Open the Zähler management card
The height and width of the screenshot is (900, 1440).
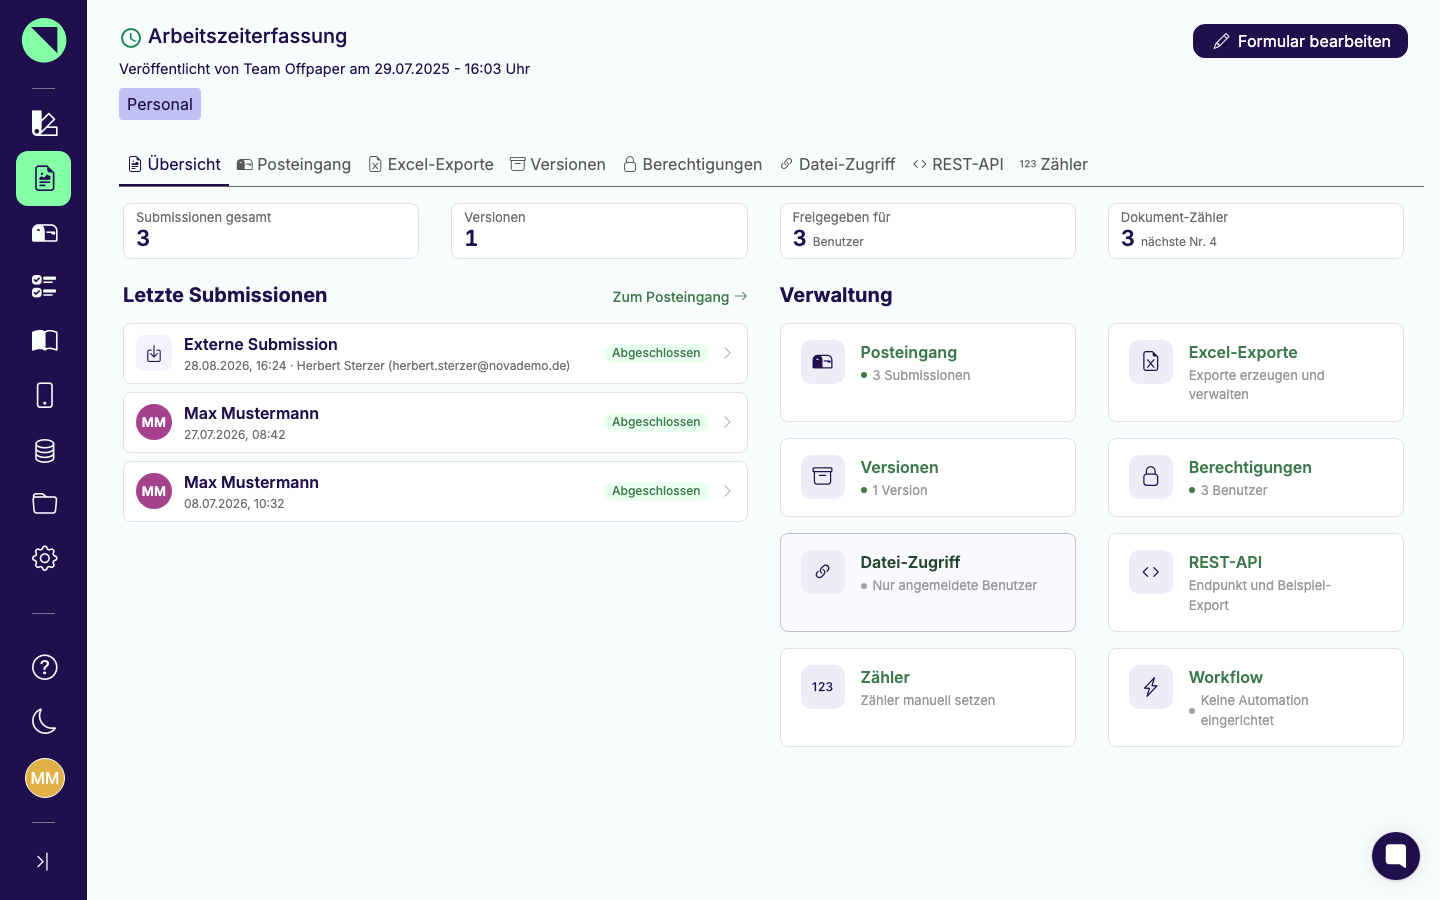point(928,697)
